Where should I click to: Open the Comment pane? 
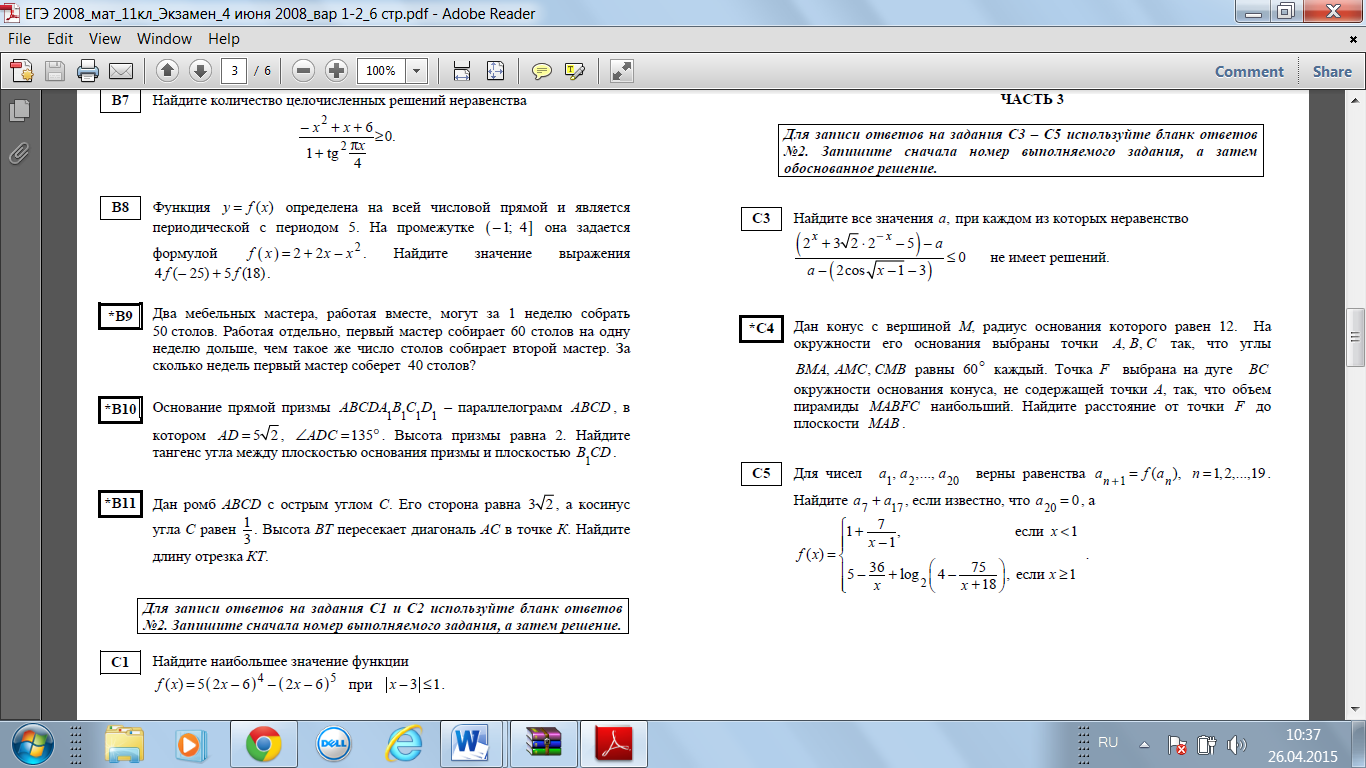[x=1249, y=71]
